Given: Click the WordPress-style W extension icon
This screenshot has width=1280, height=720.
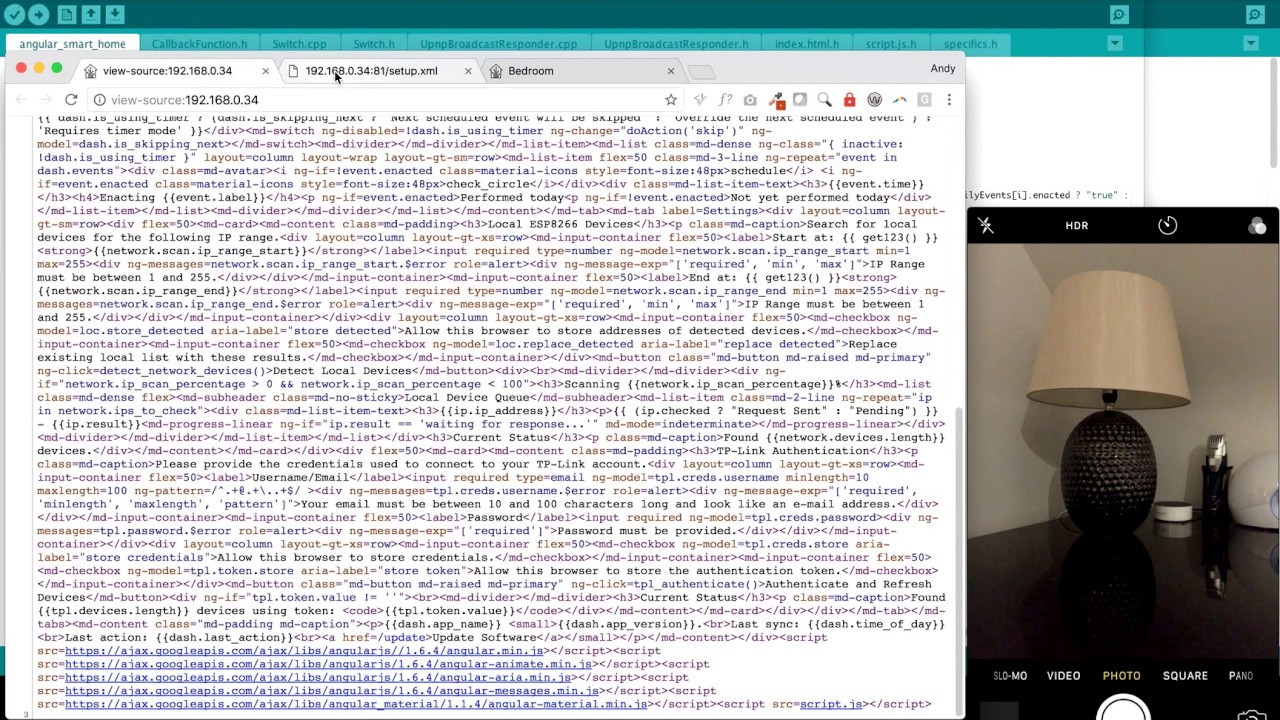Looking at the screenshot, I should (x=874, y=100).
